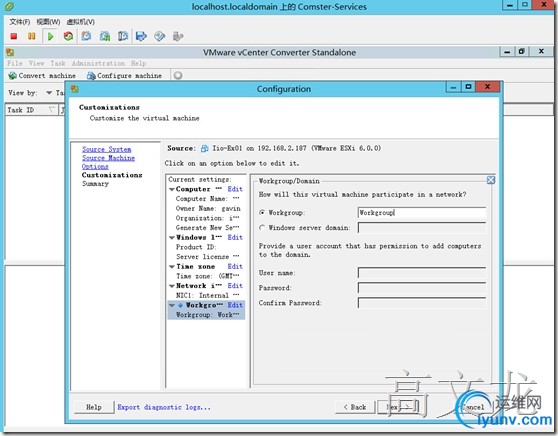This screenshot has width=558, height=436.
Task: Click Edit link for Windows license section
Action: point(235,237)
